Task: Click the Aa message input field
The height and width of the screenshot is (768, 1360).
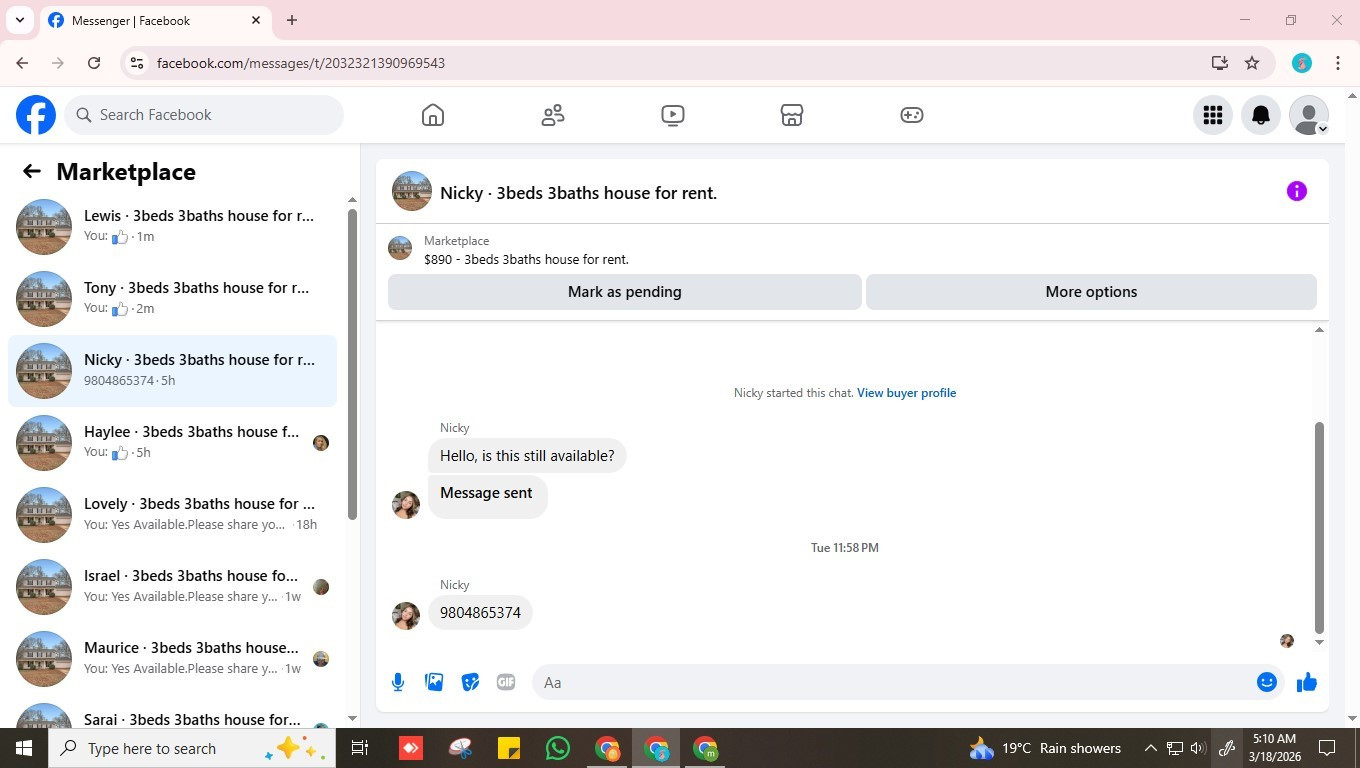Action: [895, 682]
